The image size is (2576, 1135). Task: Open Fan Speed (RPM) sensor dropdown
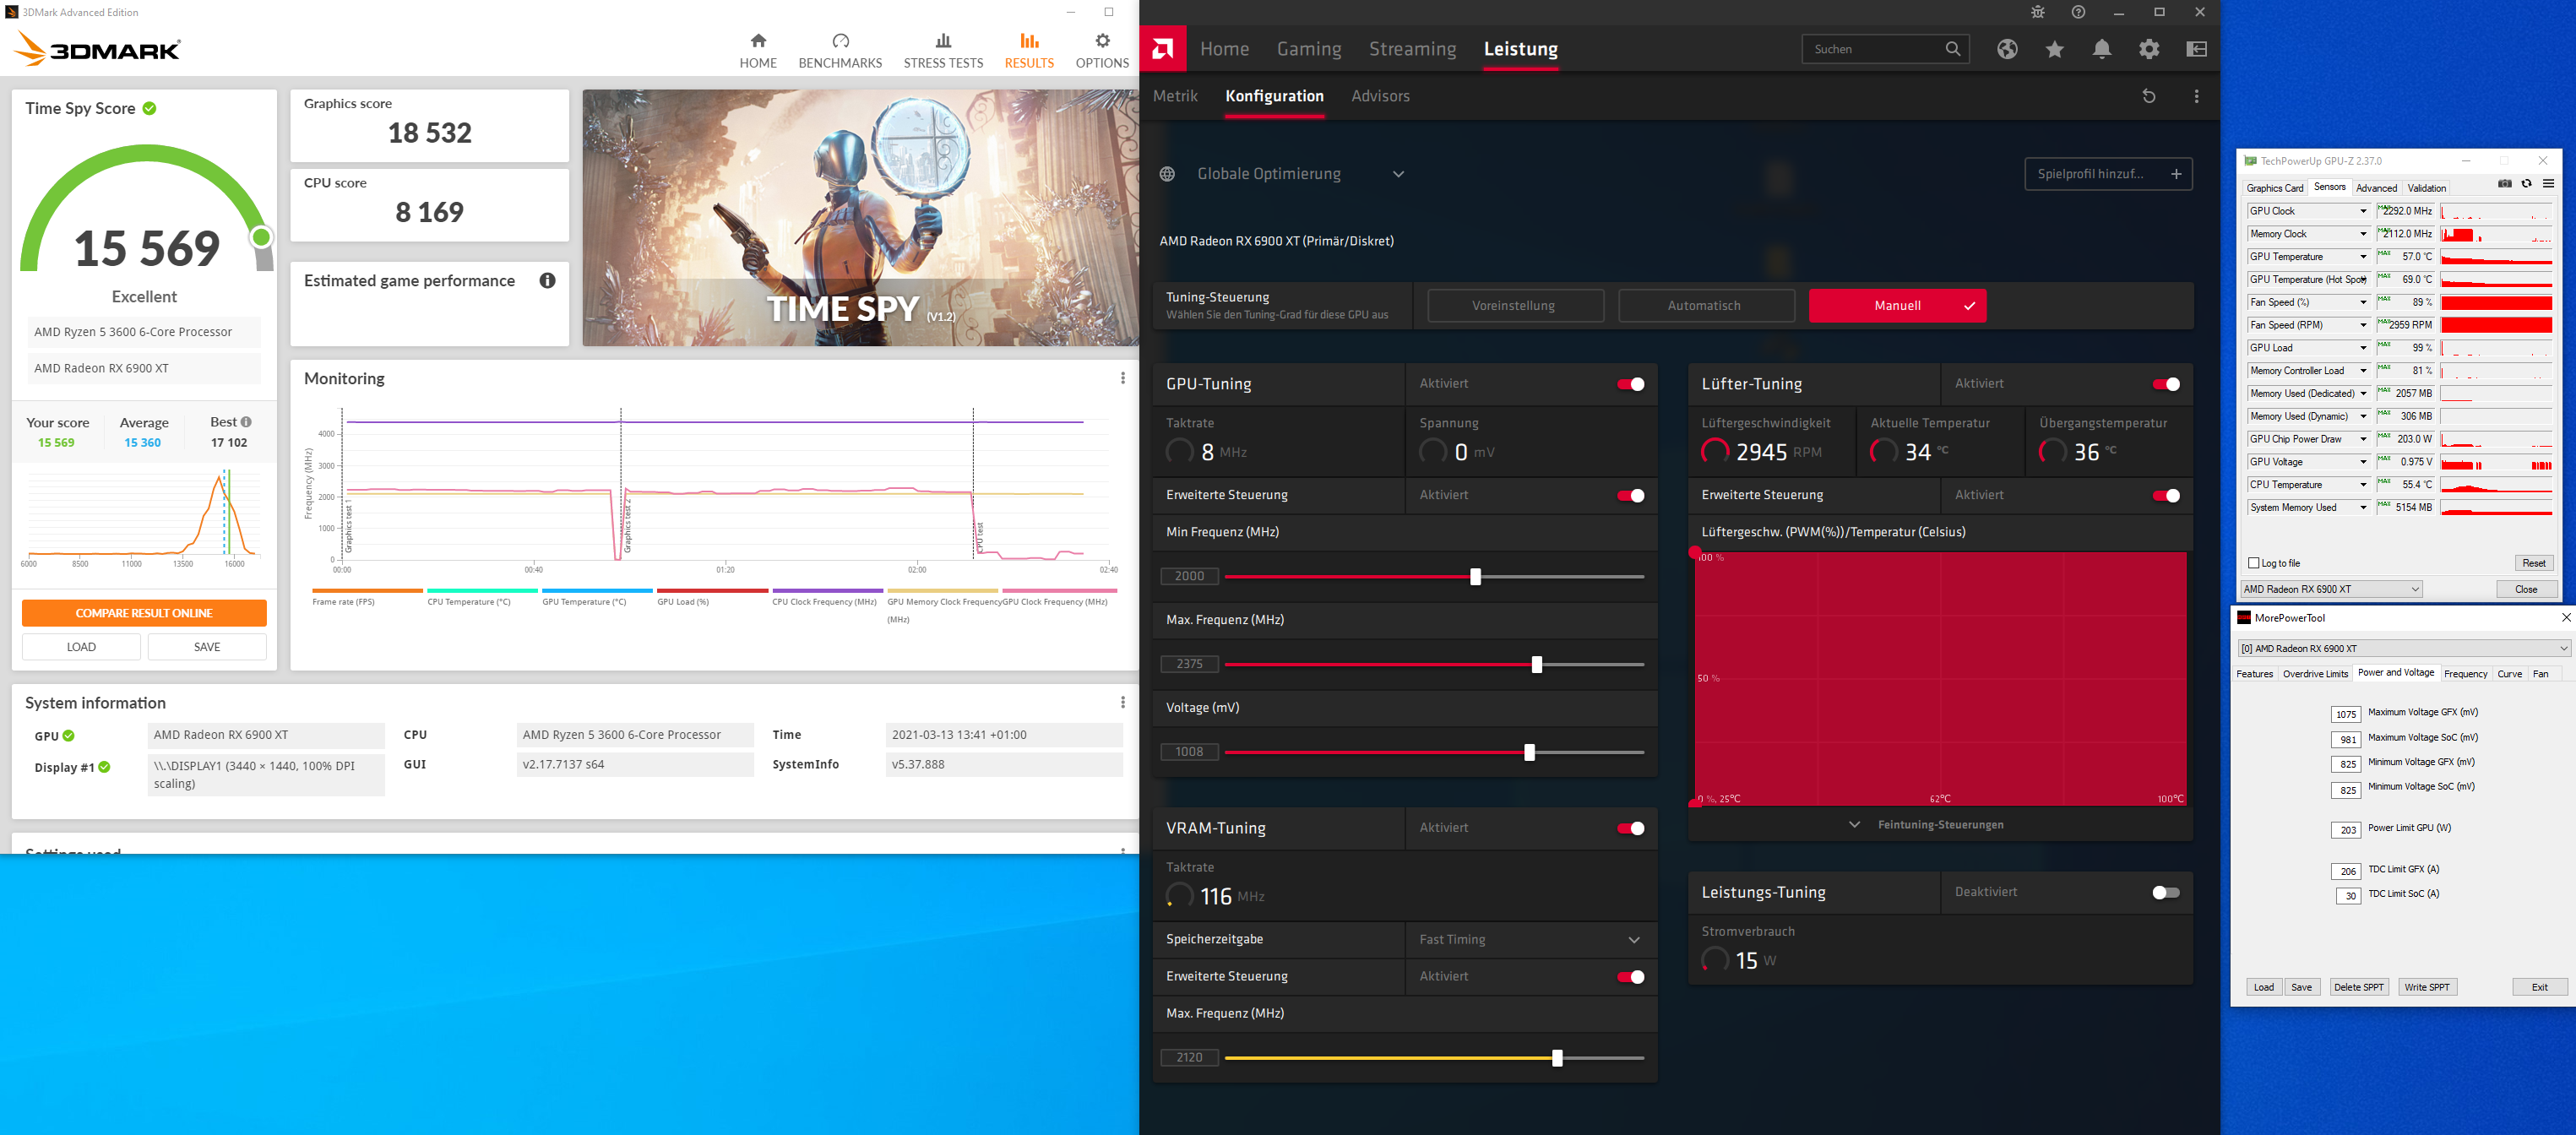tap(2364, 325)
